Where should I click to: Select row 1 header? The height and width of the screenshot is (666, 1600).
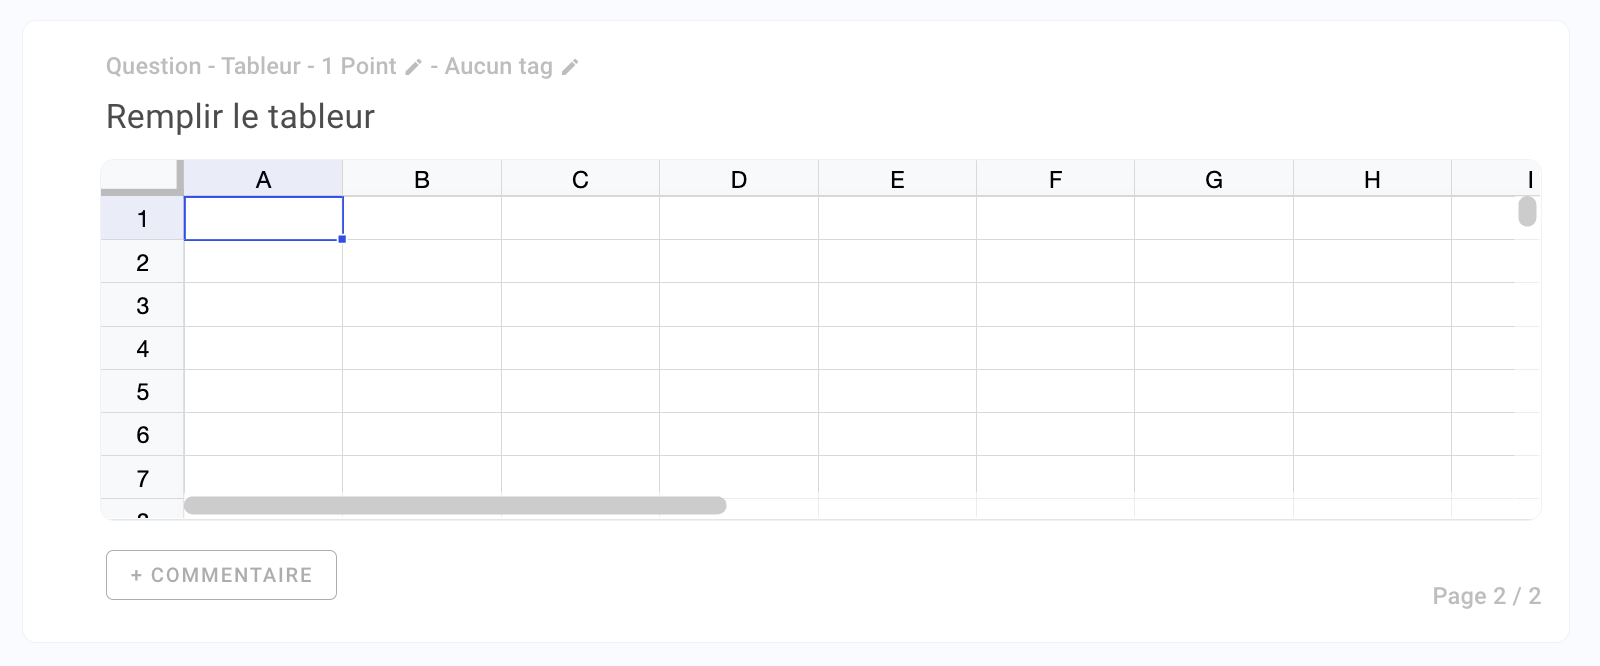tap(142, 219)
